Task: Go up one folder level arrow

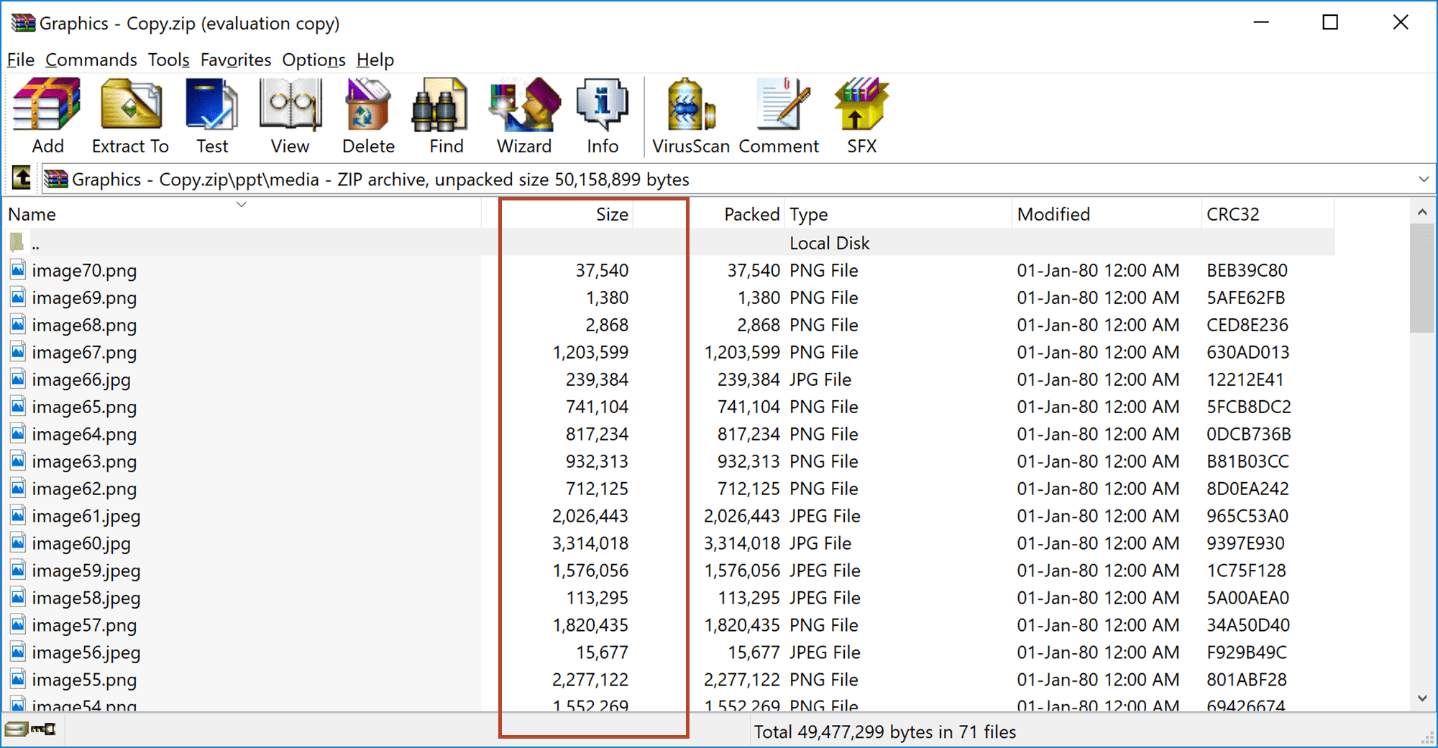Action: (x=21, y=179)
